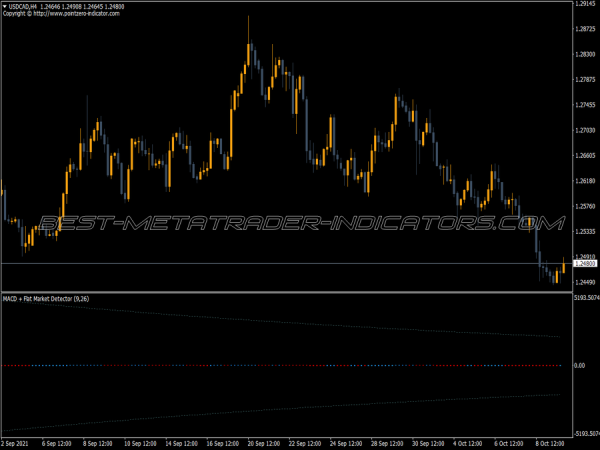Select the 8 Oct 12:00 time label
This screenshot has height=450, width=600.
[x=550, y=444]
